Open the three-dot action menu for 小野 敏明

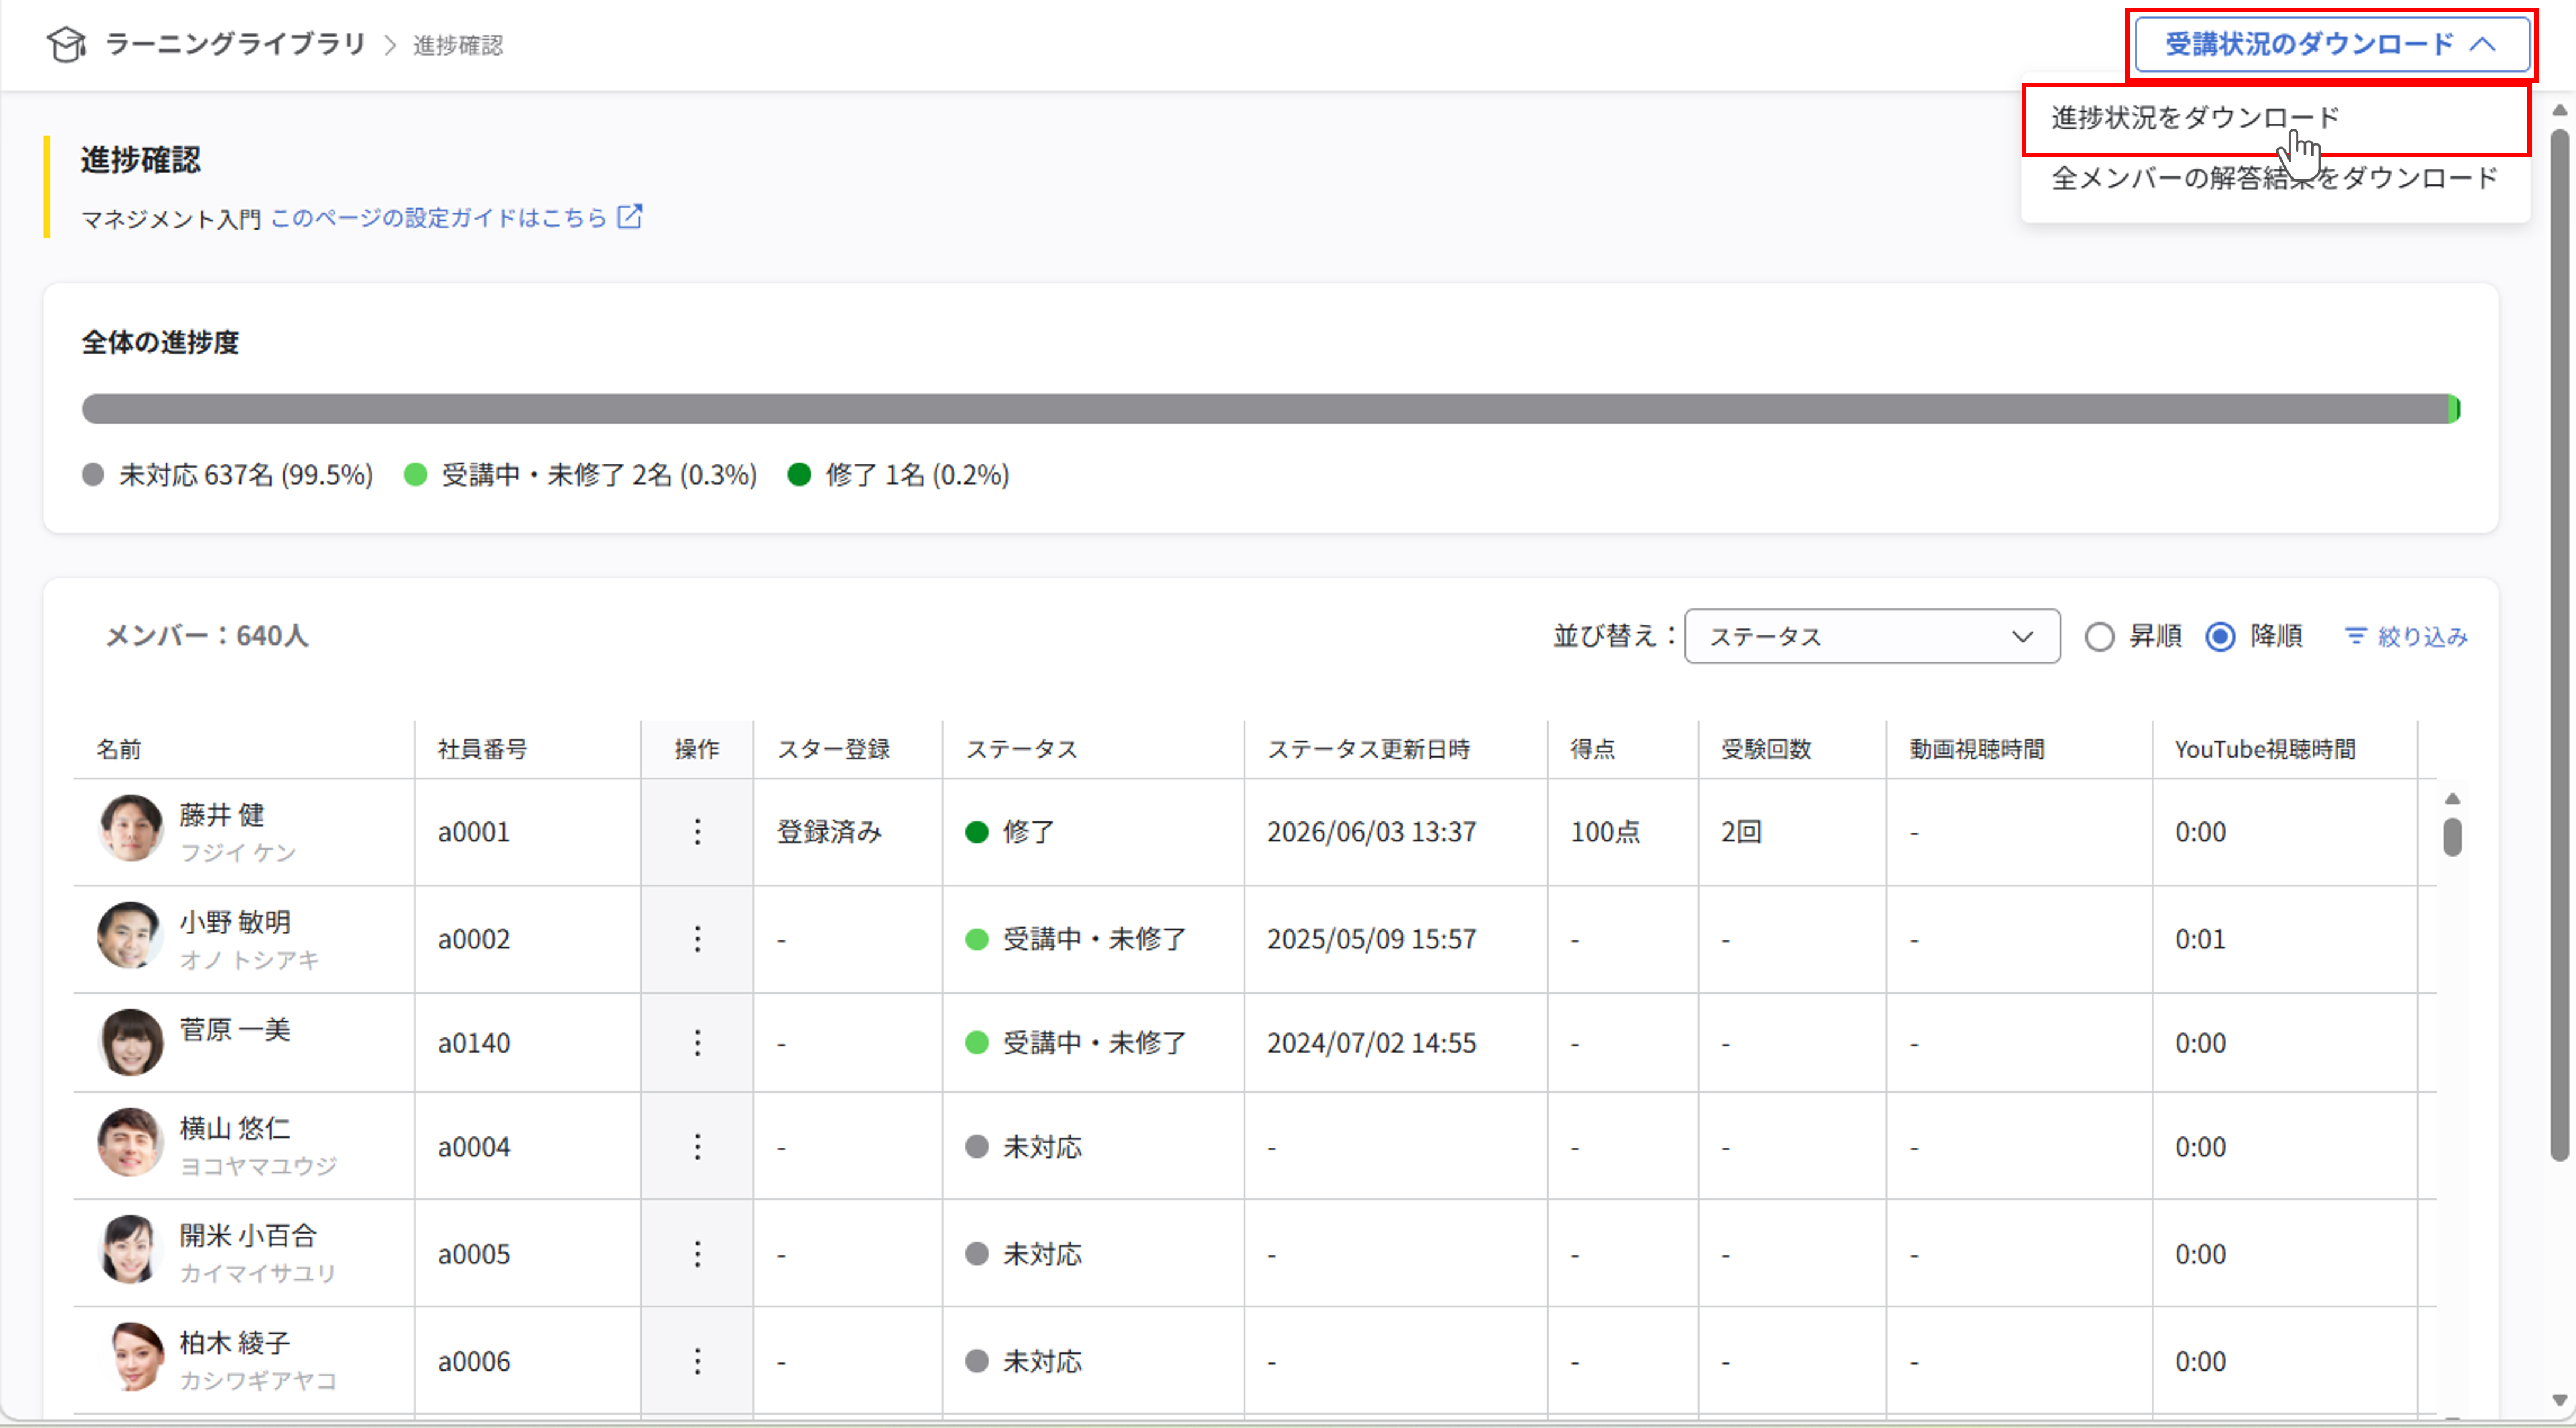697,938
